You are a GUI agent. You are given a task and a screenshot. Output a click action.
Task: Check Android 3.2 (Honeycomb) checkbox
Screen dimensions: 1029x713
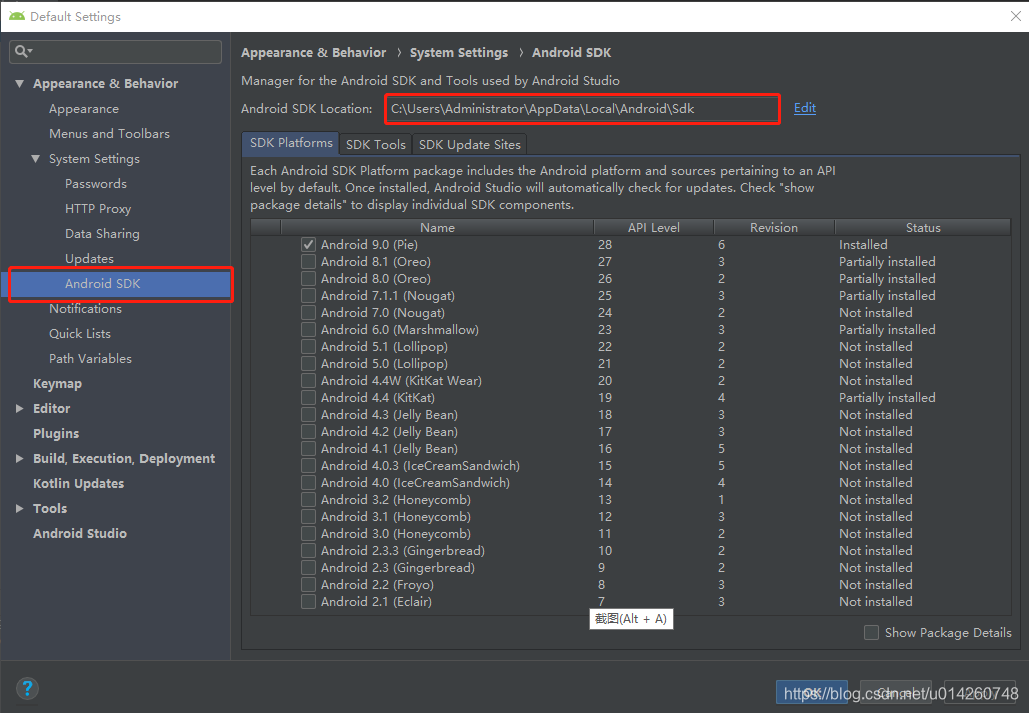[308, 500]
